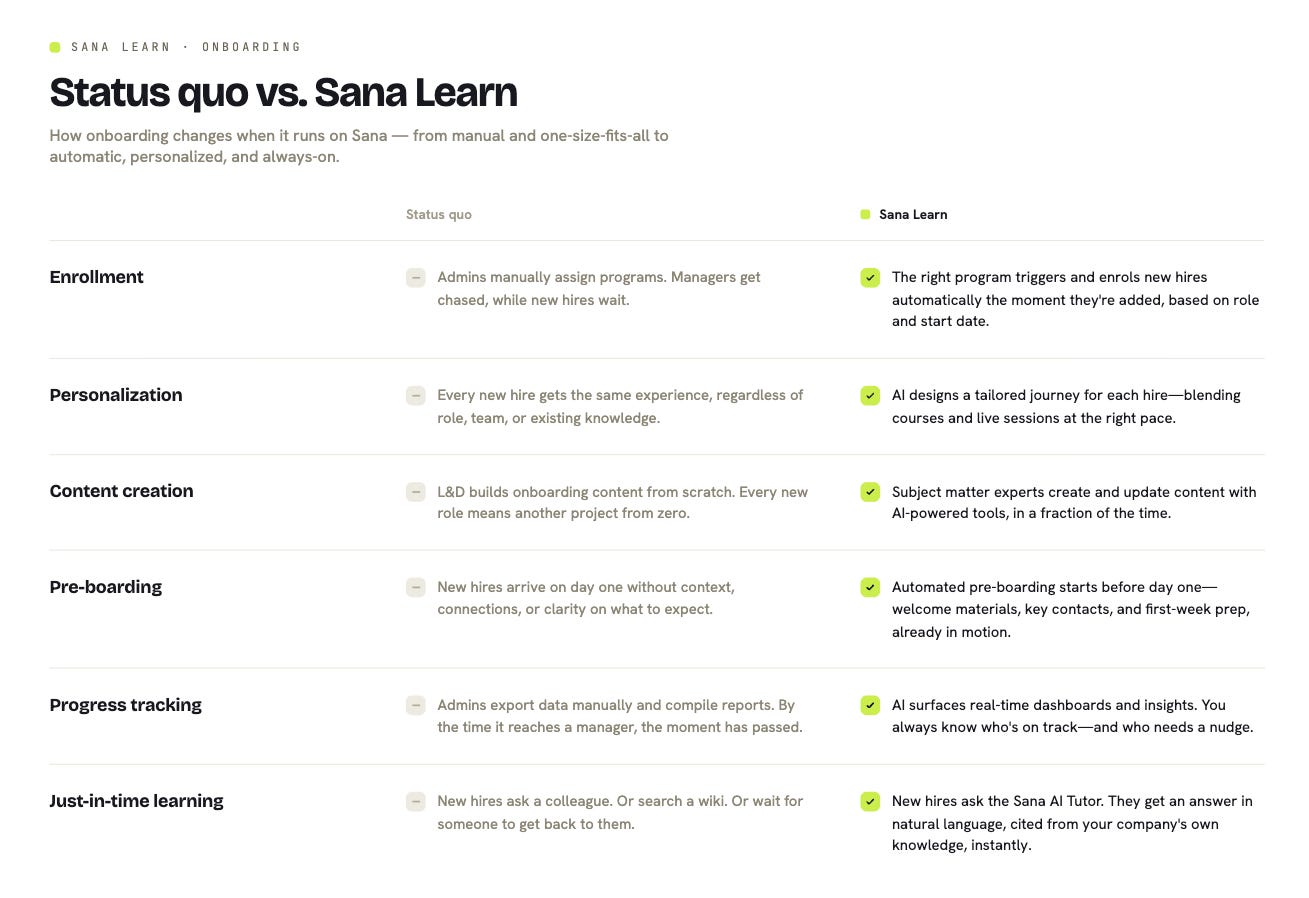The height and width of the screenshot is (898, 1309).
Task: Click the Pre-boarding row label
Action: pos(106,587)
